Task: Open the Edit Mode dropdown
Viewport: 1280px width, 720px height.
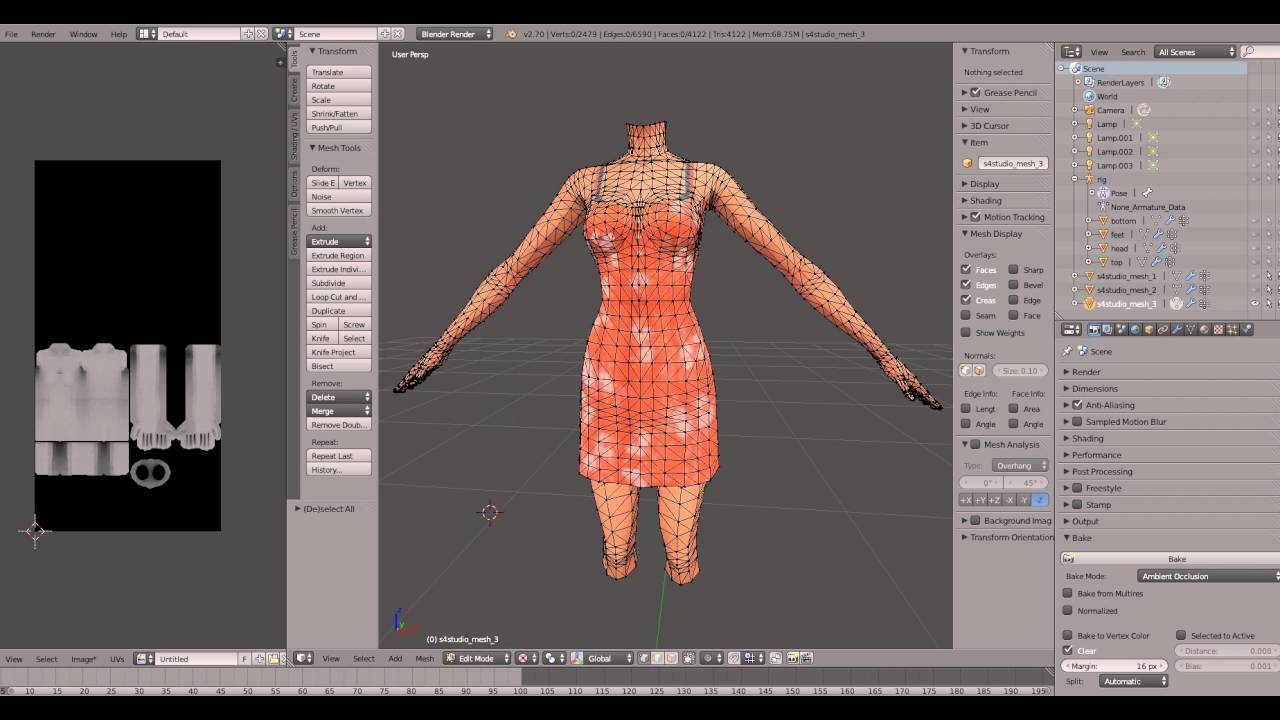Action: click(x=477, y=658)
